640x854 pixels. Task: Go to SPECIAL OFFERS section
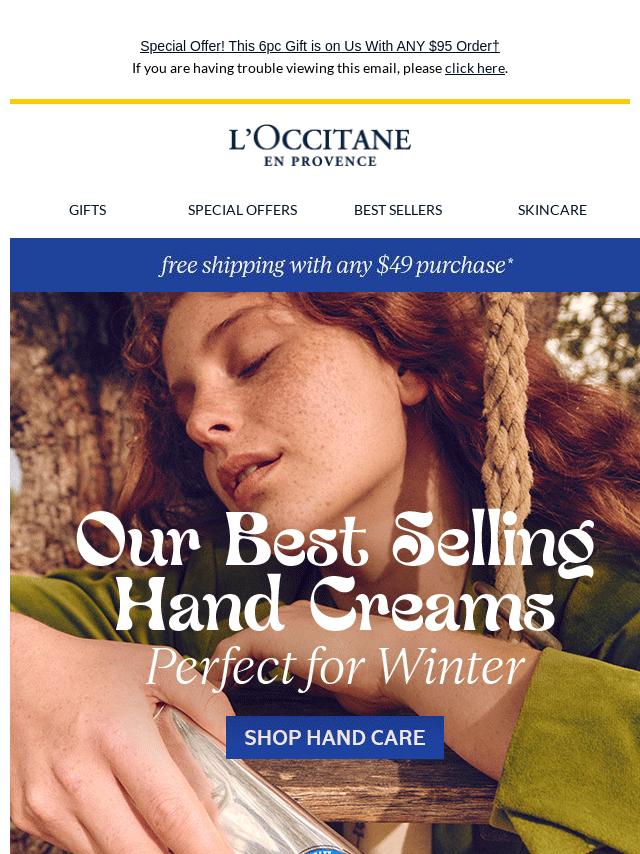pyautogui.click(x=242, y=210)
